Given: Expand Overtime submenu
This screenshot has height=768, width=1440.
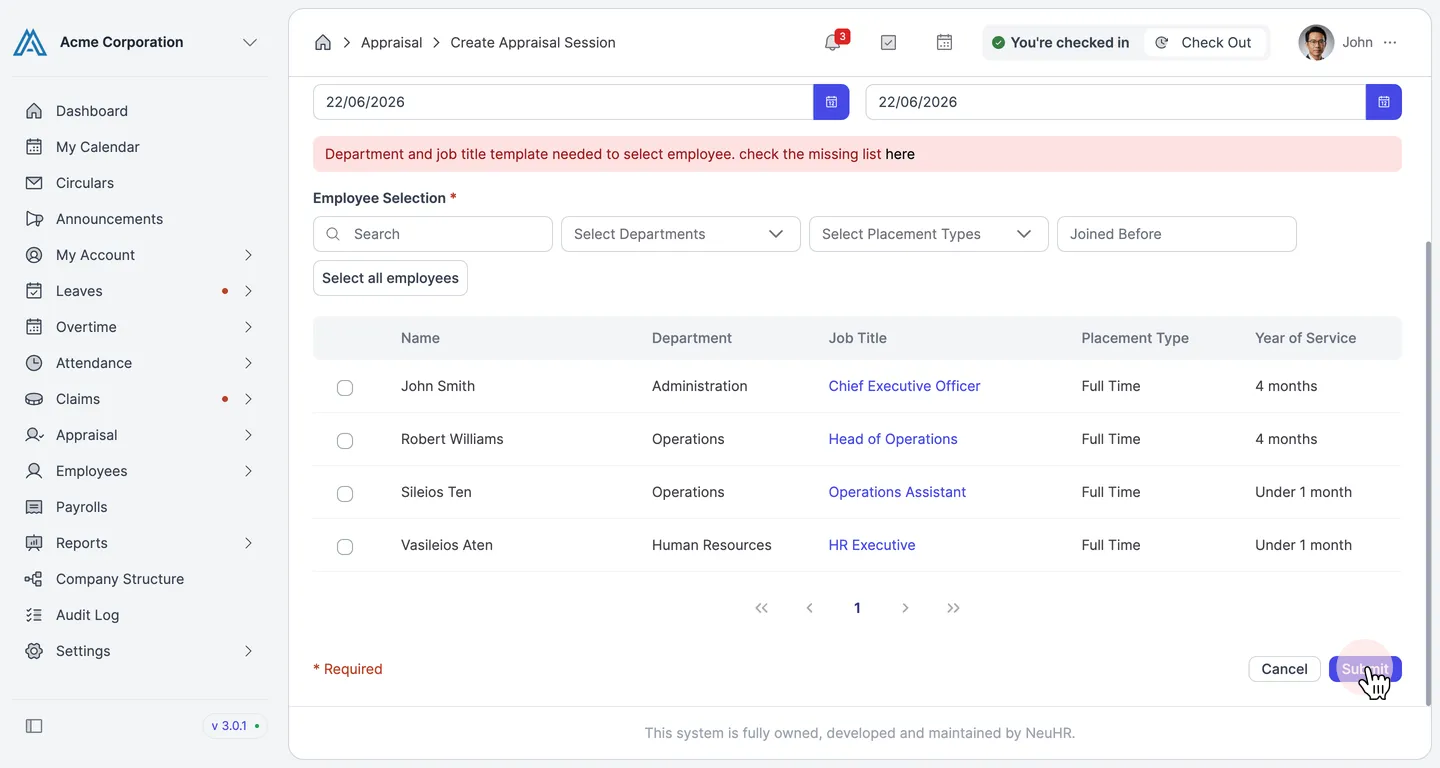Looking at the screenshot, I should (248, 327).
